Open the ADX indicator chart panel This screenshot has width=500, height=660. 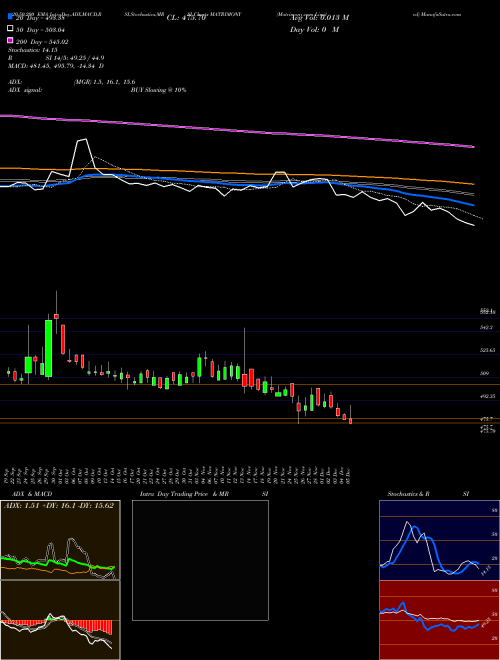tap(60, 540)
